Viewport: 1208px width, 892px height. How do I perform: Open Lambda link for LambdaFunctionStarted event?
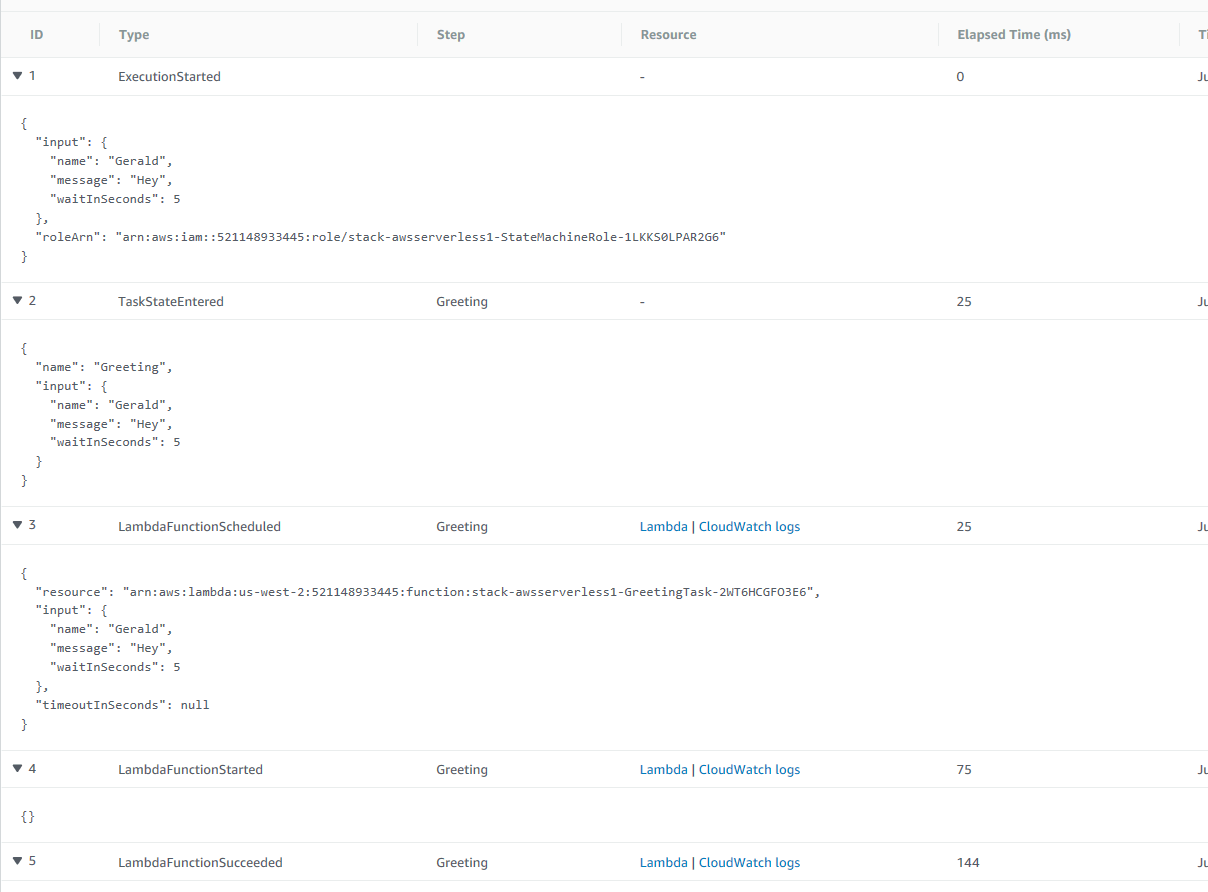(663, 769)
